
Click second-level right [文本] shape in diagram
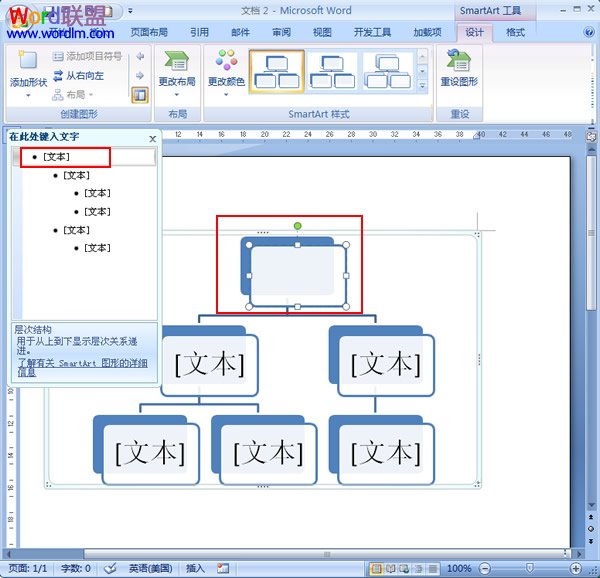click(x=386, y=365)
